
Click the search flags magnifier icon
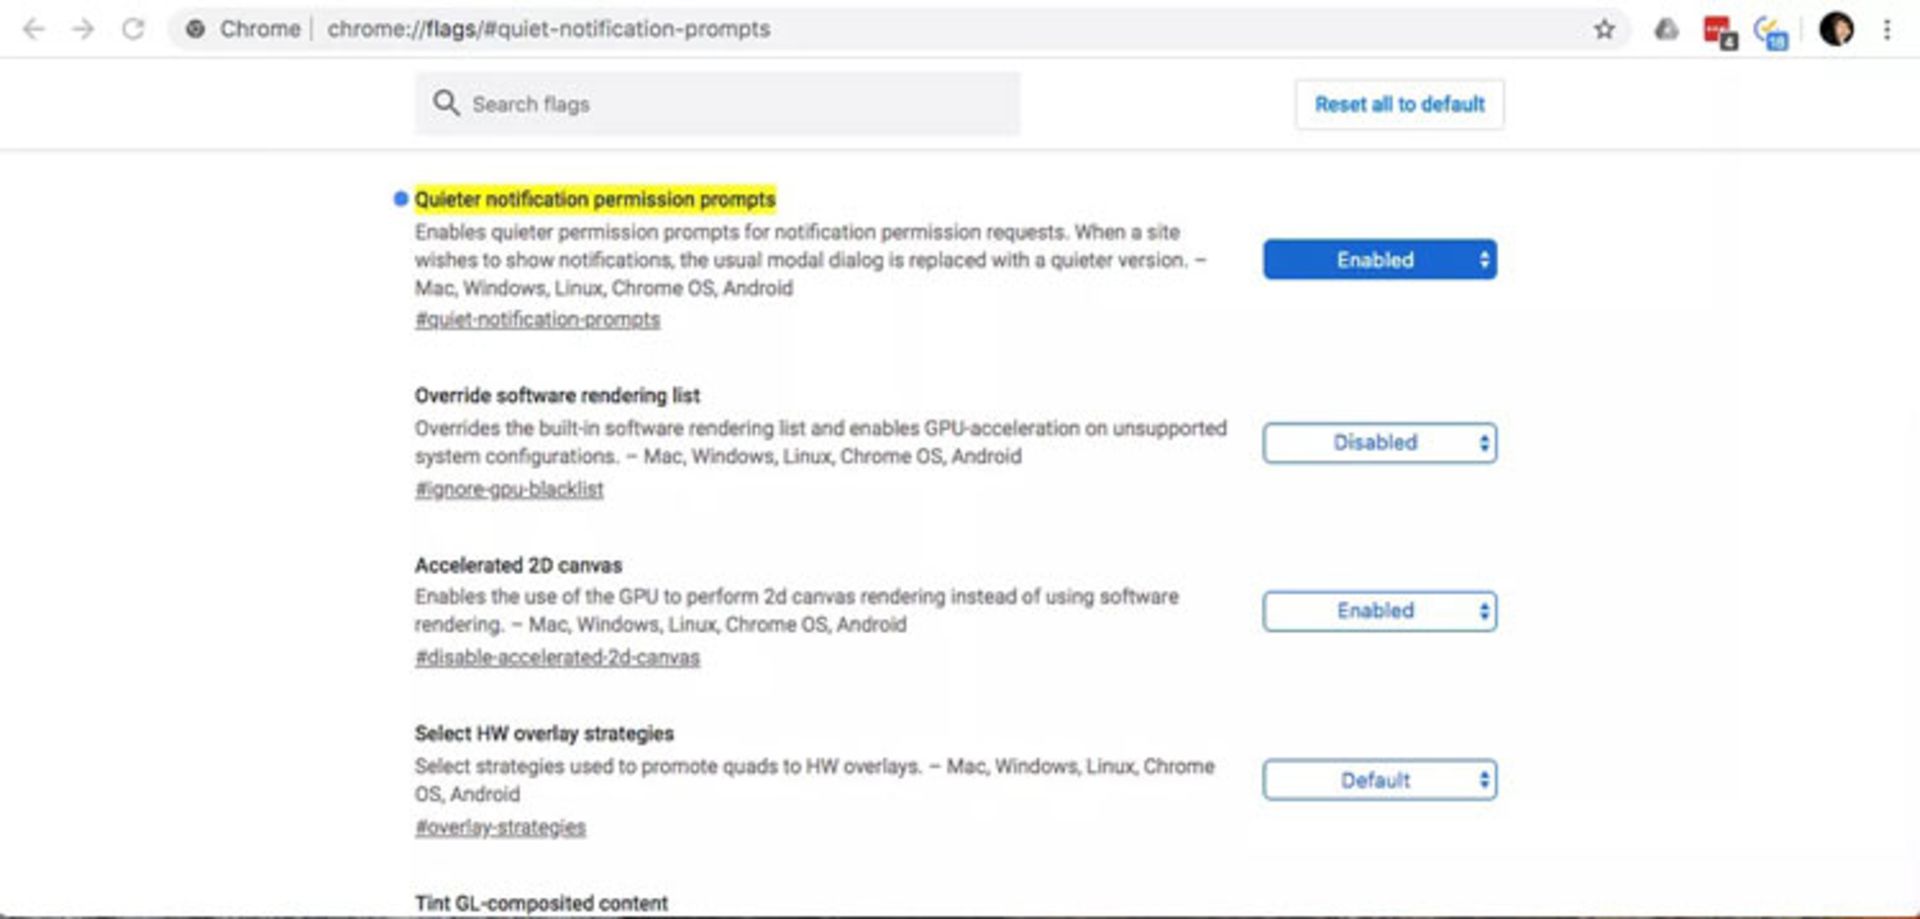447,103
